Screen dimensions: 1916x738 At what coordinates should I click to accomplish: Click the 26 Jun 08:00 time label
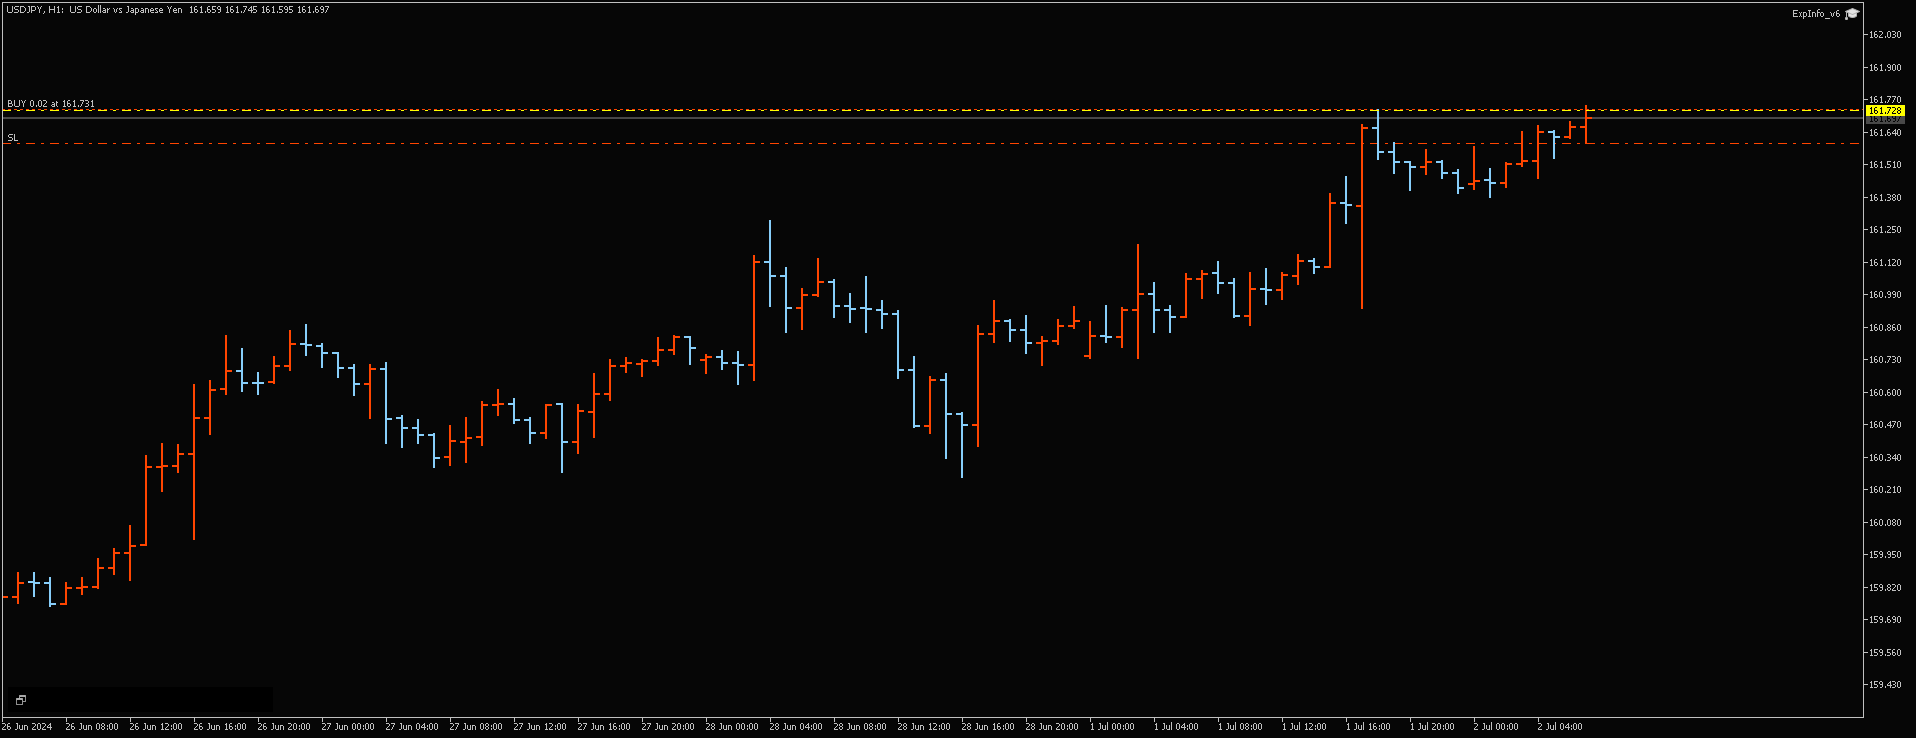[x=92, y=727]
